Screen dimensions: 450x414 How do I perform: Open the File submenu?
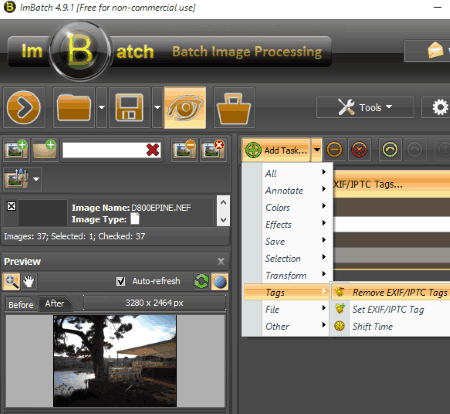[288, 309]
